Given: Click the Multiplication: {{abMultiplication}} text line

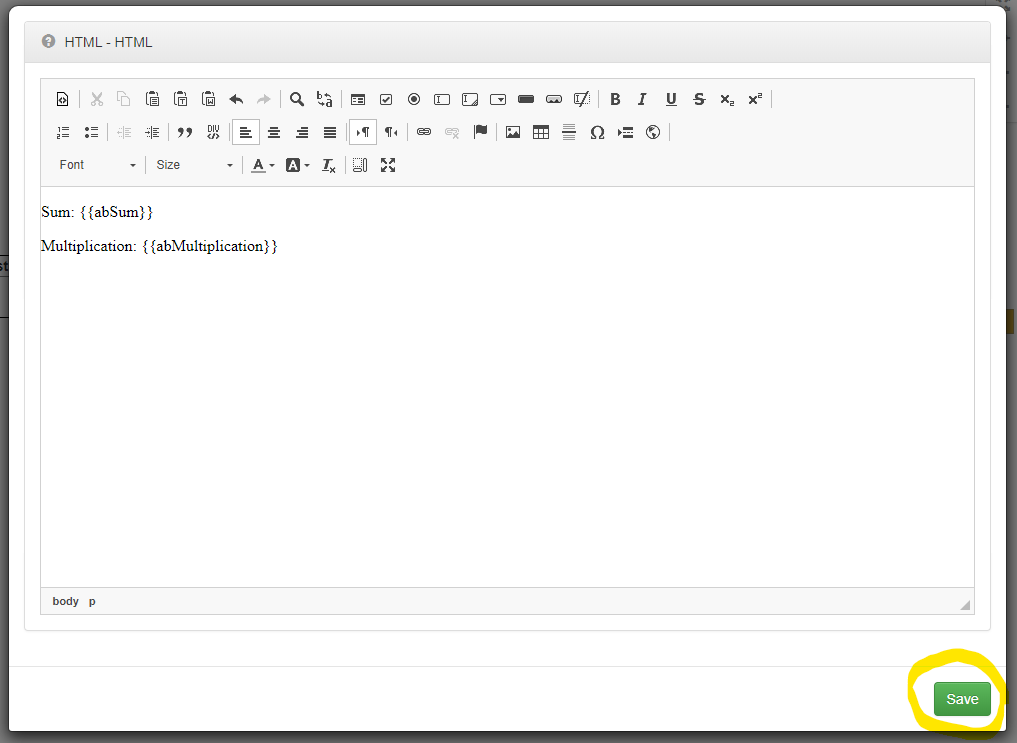Looking at the screenshot, I should (159, 246).
